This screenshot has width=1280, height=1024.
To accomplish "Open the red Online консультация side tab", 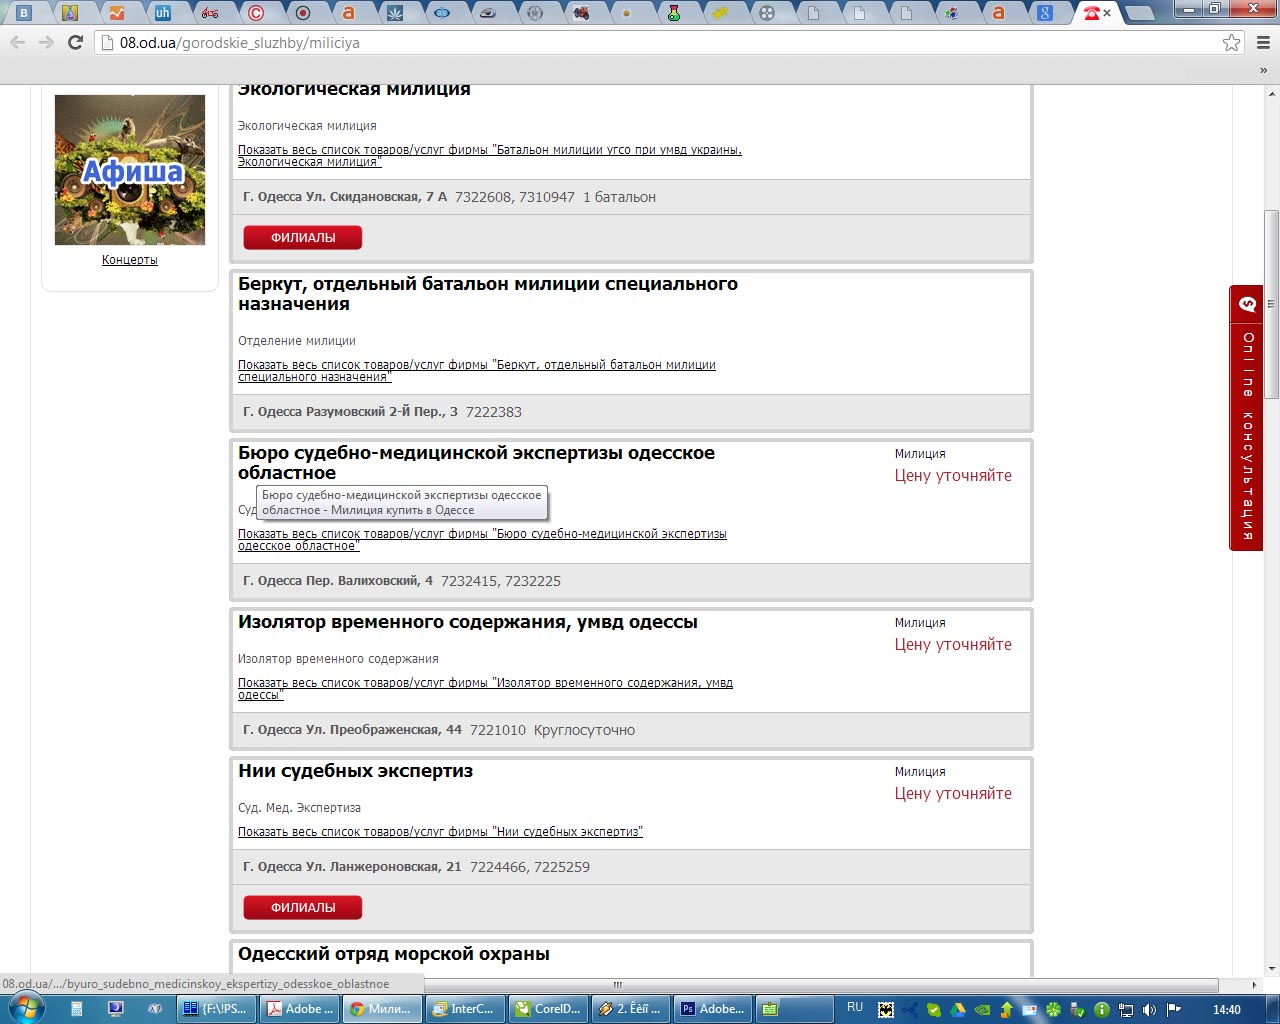I will tap(1246, 418).
